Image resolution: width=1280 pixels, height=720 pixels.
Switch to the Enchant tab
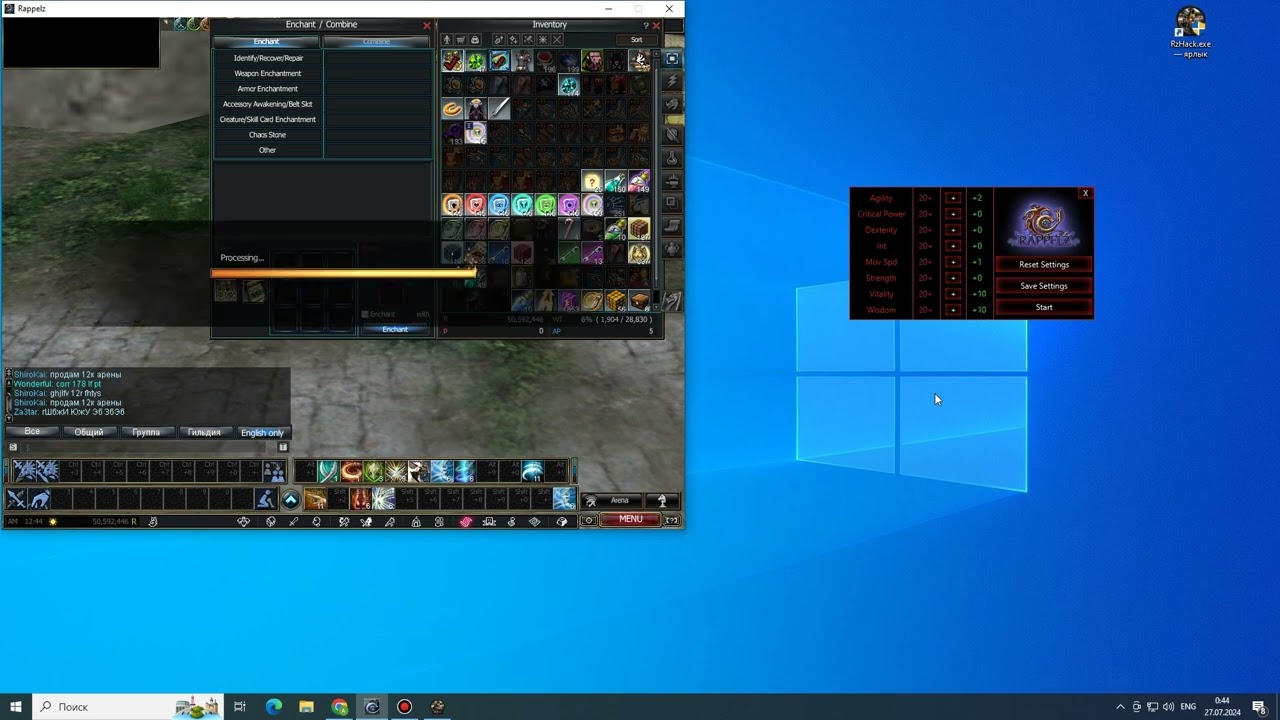[267, 42]
